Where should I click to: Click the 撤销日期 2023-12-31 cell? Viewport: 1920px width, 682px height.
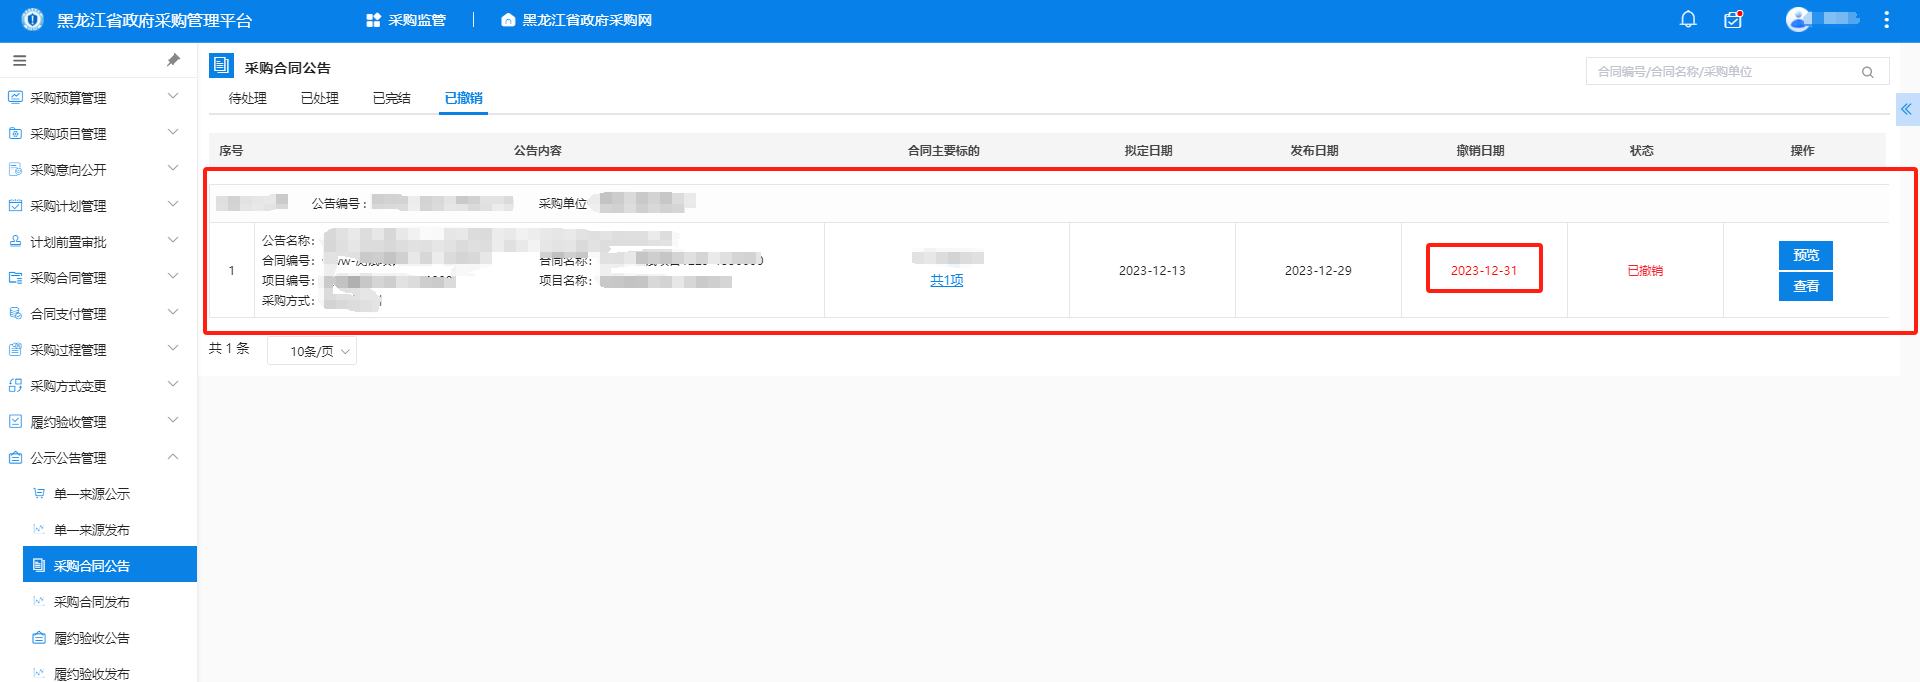pyautogui.click(x=1484, y=271)
